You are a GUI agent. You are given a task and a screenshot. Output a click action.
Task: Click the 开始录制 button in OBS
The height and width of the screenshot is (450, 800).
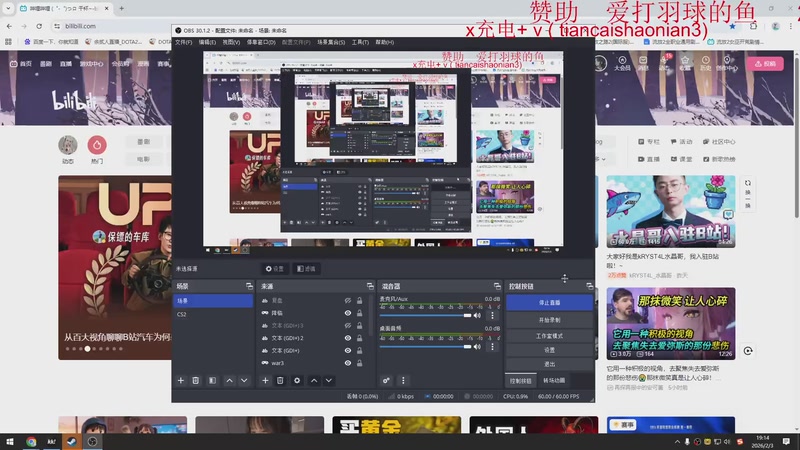point(549,320)
